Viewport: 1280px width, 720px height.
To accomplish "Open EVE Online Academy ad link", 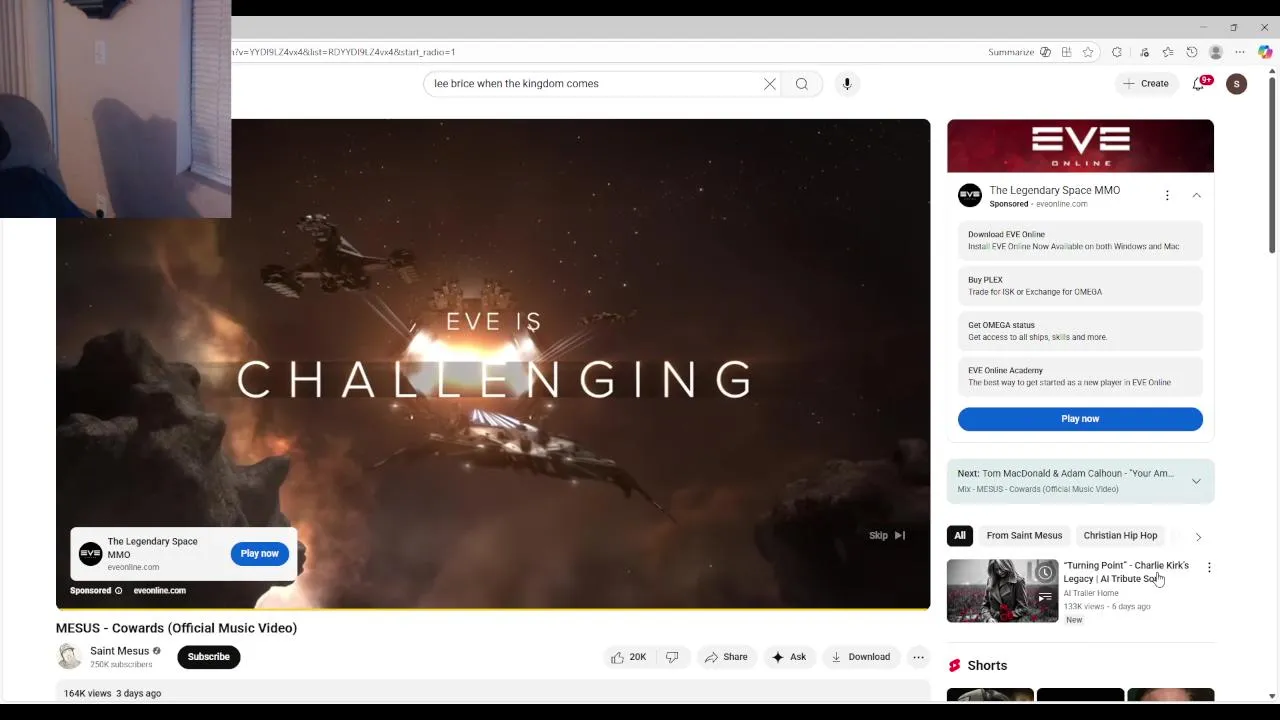I will tap(1080, 376).
